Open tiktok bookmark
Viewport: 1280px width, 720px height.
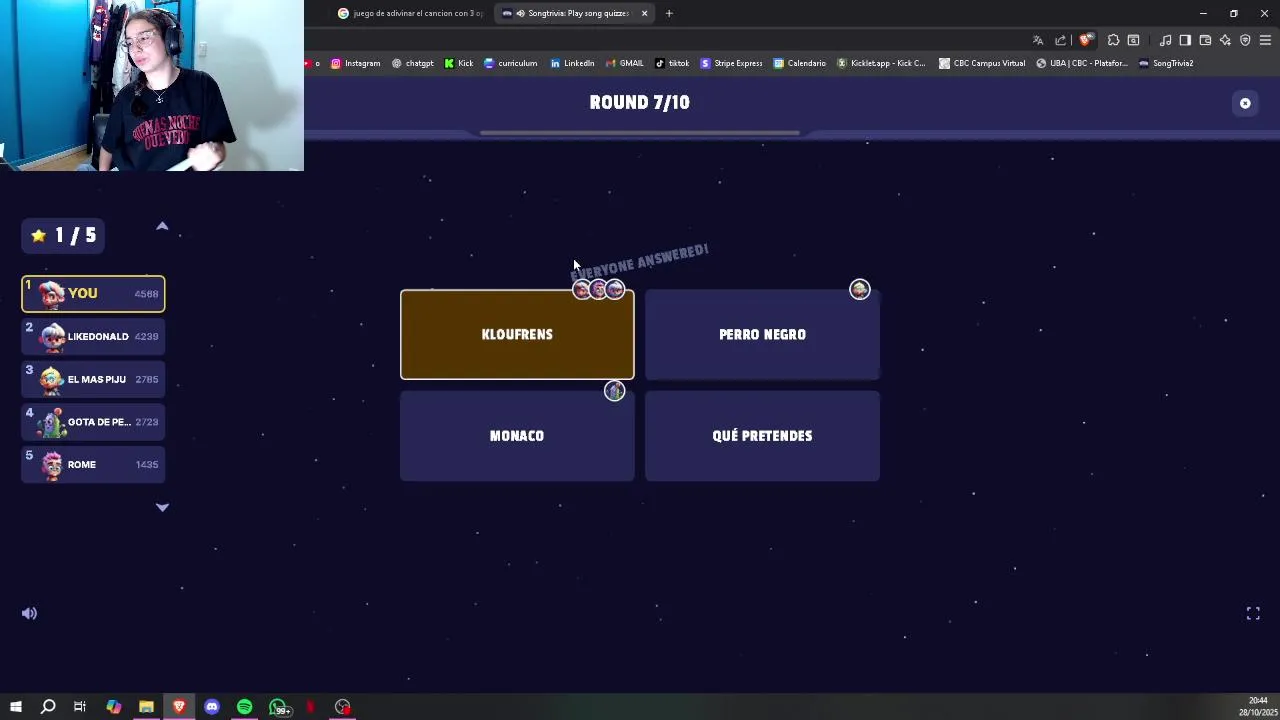tap(672, 63)
